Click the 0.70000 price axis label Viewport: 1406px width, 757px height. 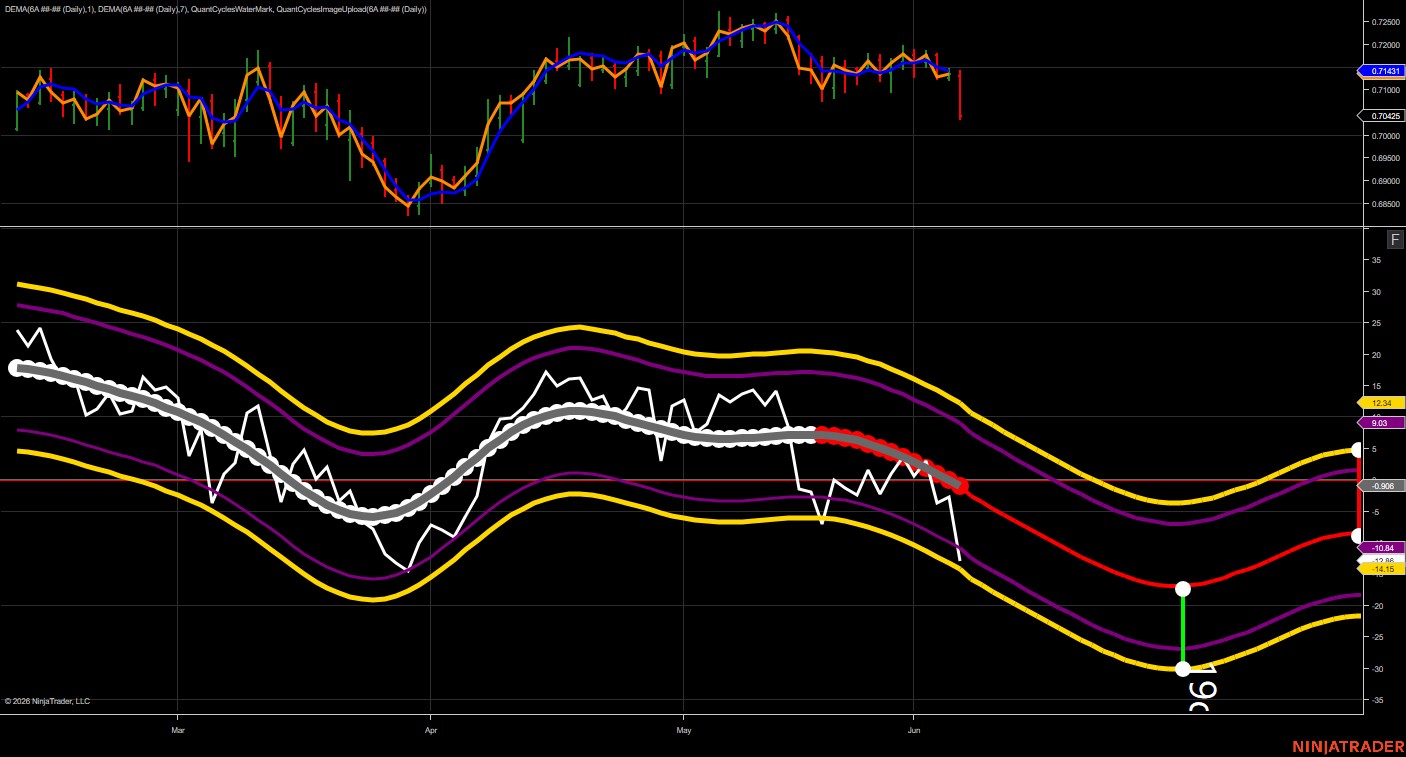tap(1385, 136)
